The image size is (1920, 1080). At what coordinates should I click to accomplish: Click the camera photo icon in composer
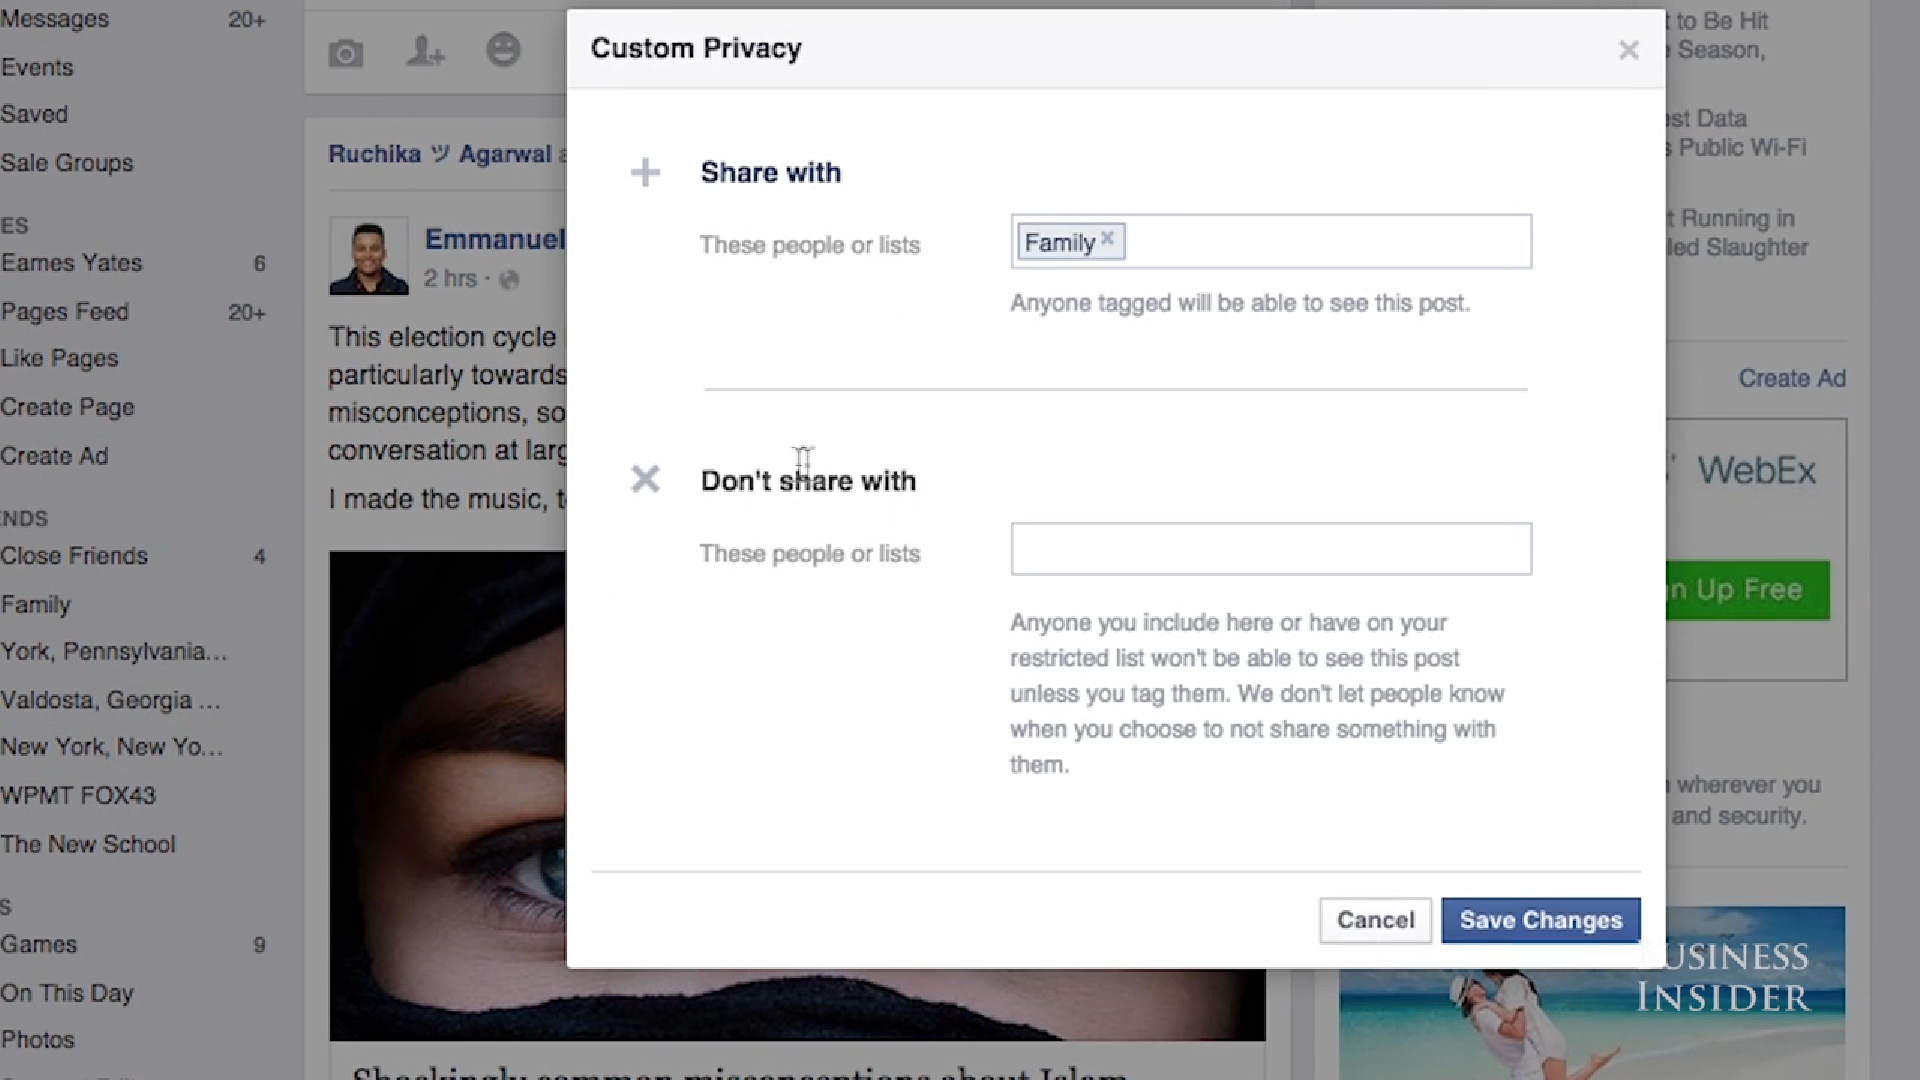(346, 53)
